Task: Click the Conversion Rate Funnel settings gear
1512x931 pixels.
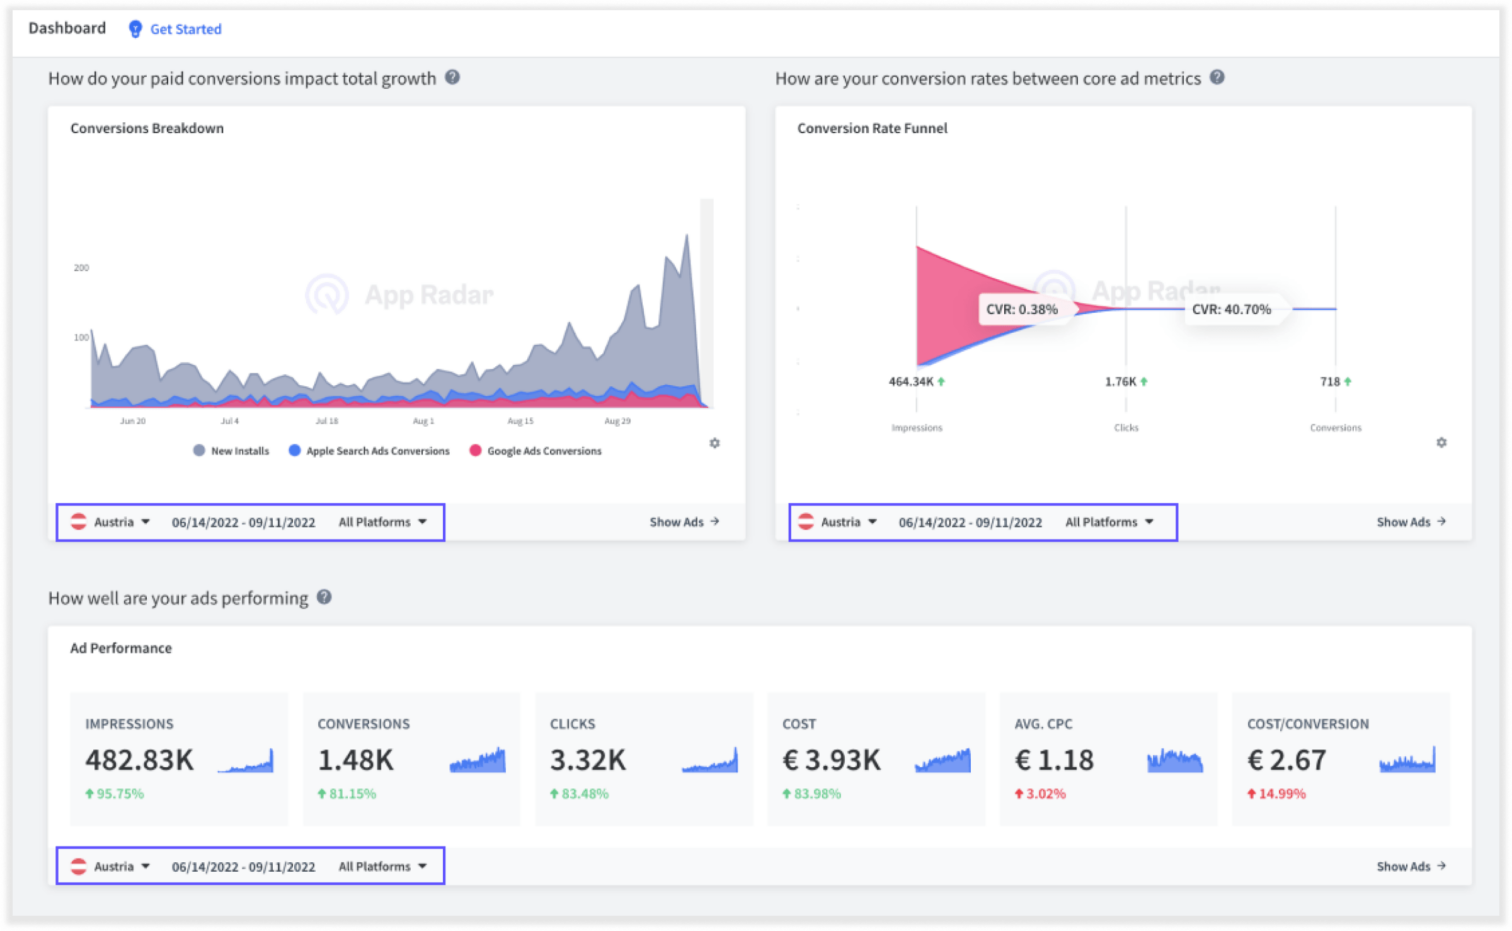Action: coord(1442,441)
